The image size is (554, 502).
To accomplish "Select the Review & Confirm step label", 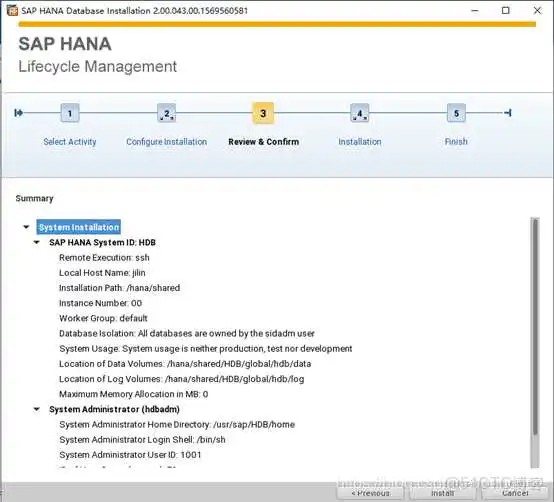I will point(264,142).
